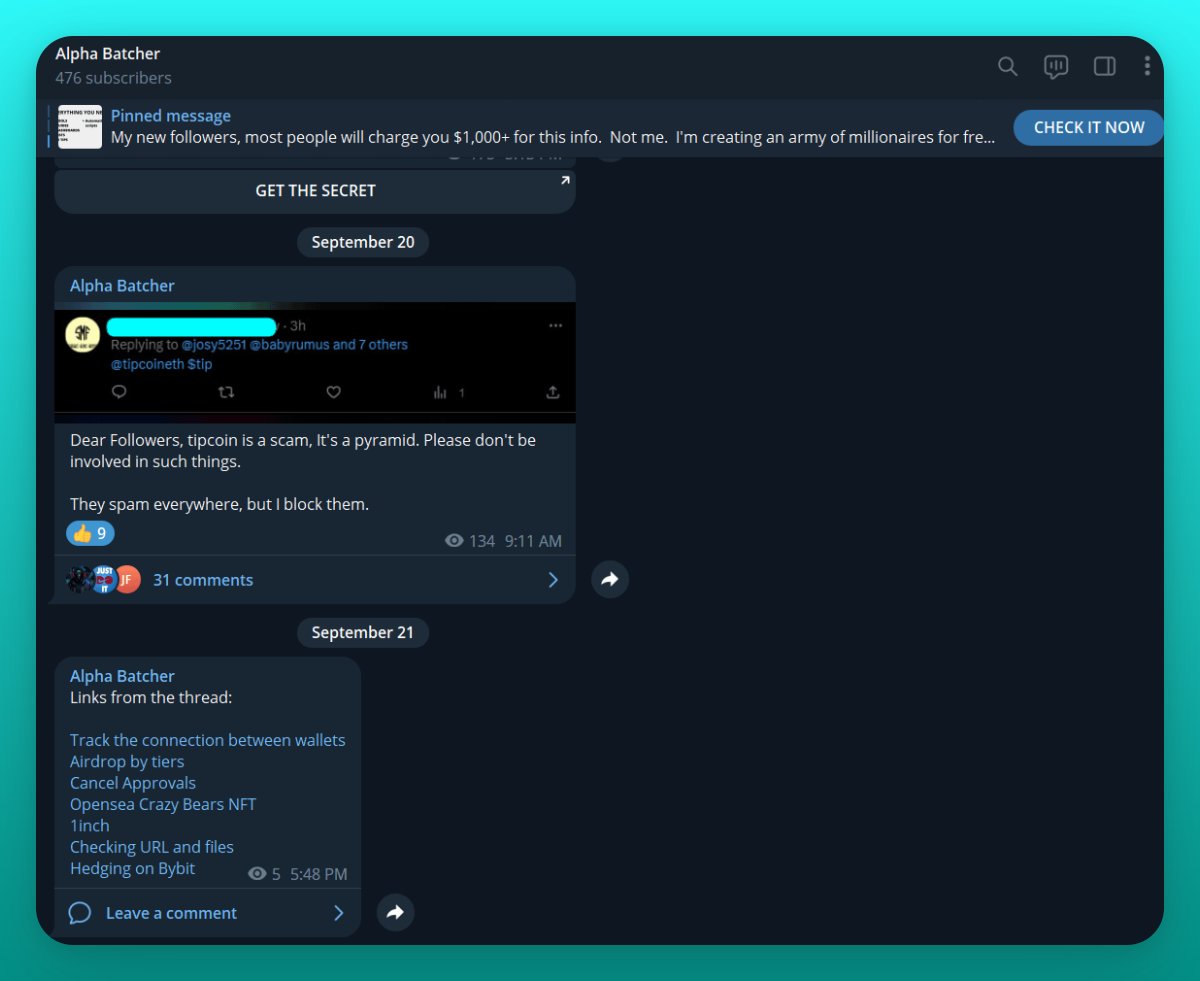The height and width of the screenshot is (981, 1200).
Task: Click the tweet's share upload icon
Action: (553, 392)
